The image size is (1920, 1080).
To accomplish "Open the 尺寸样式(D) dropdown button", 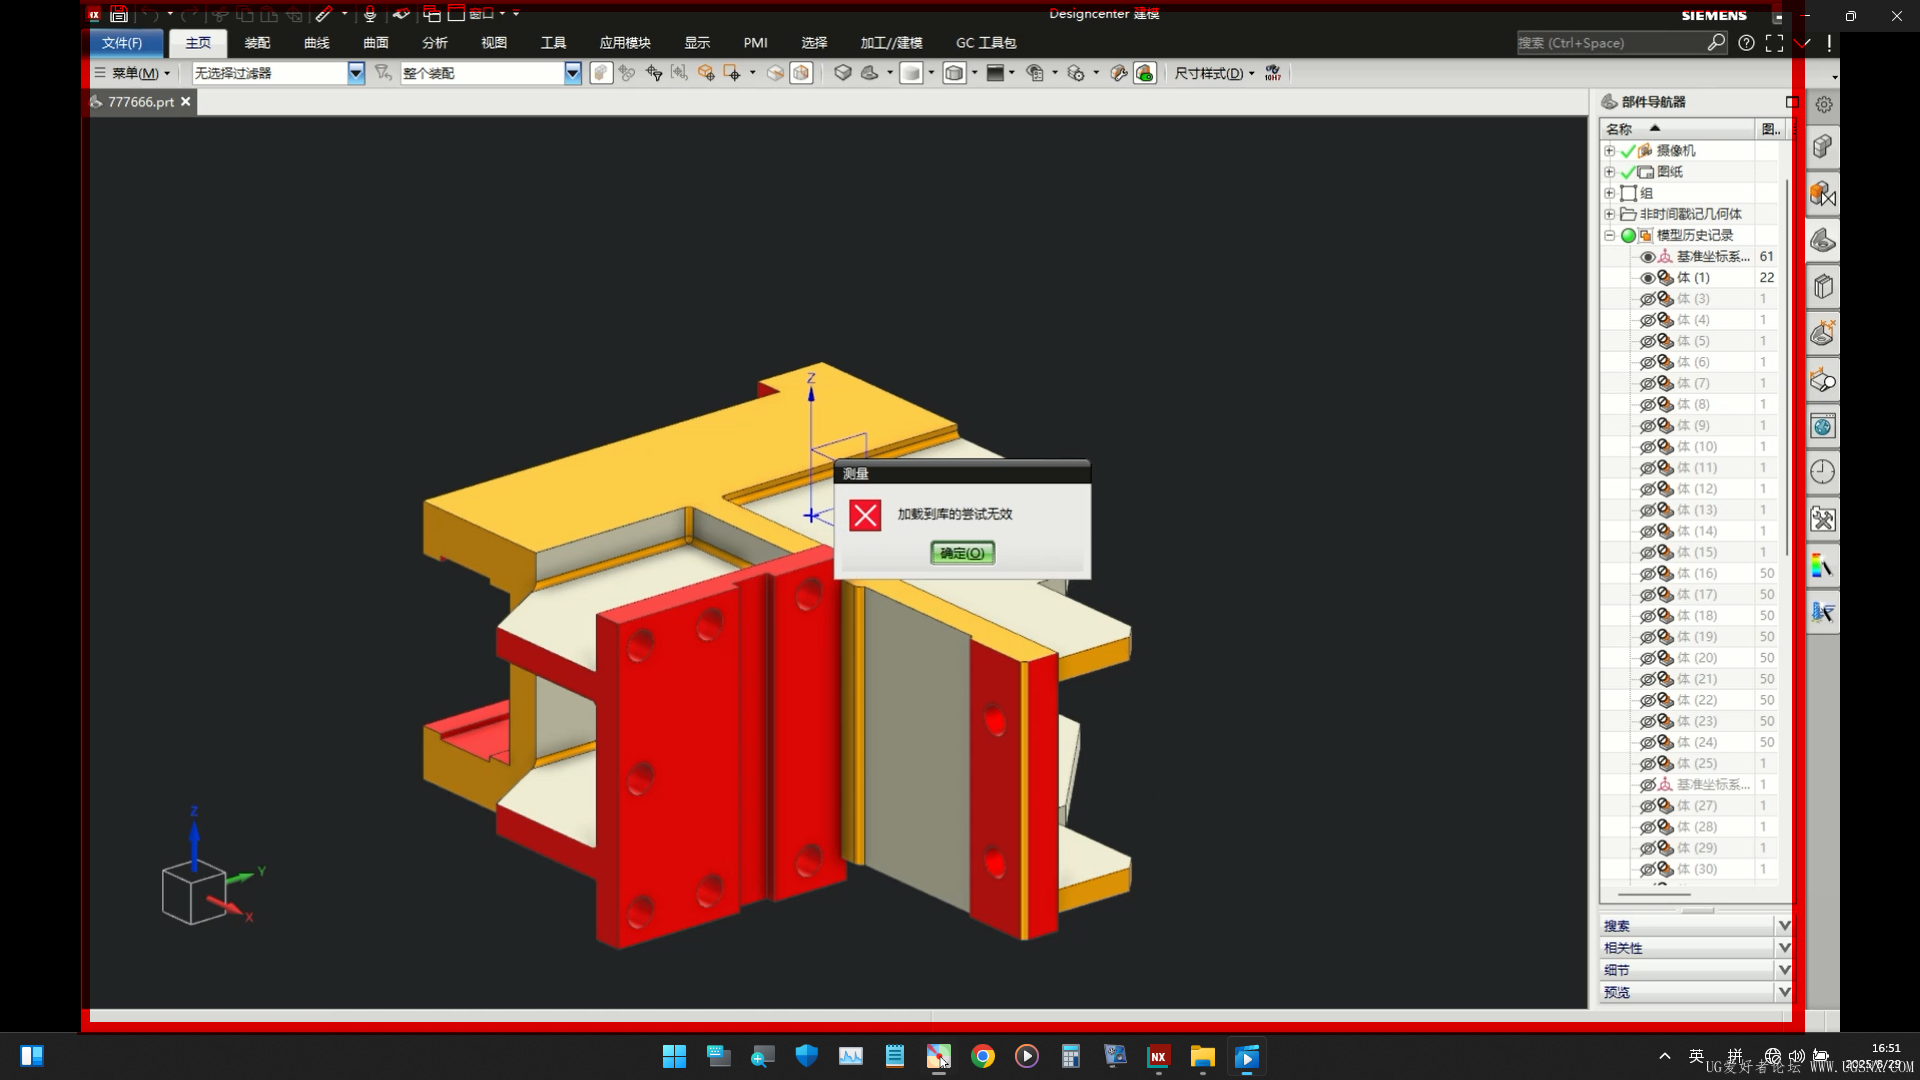I will click(1213, 73).
